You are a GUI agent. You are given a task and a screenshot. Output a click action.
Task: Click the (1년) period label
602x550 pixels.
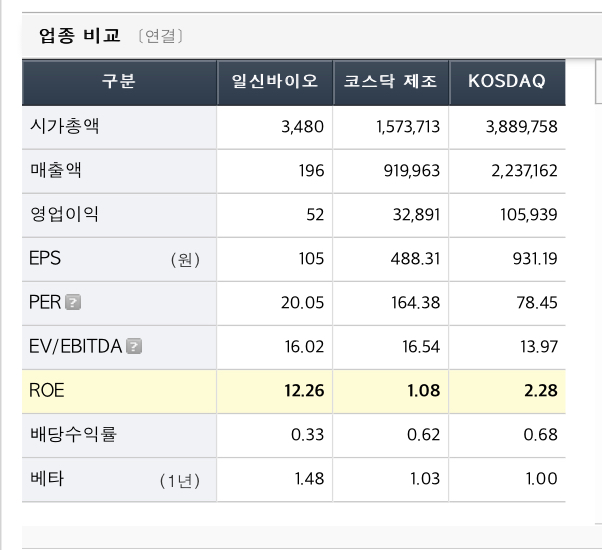[180, 481]
